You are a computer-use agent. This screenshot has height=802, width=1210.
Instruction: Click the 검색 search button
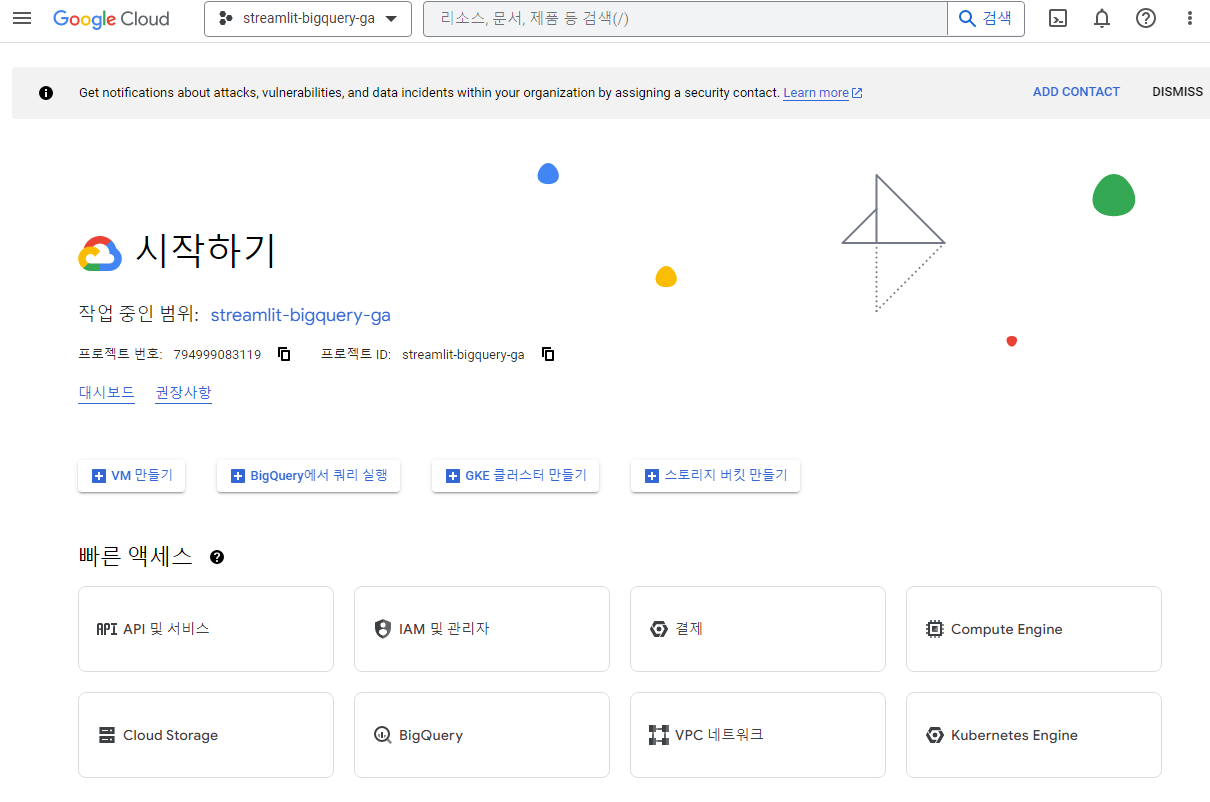(x=986, y=19)
